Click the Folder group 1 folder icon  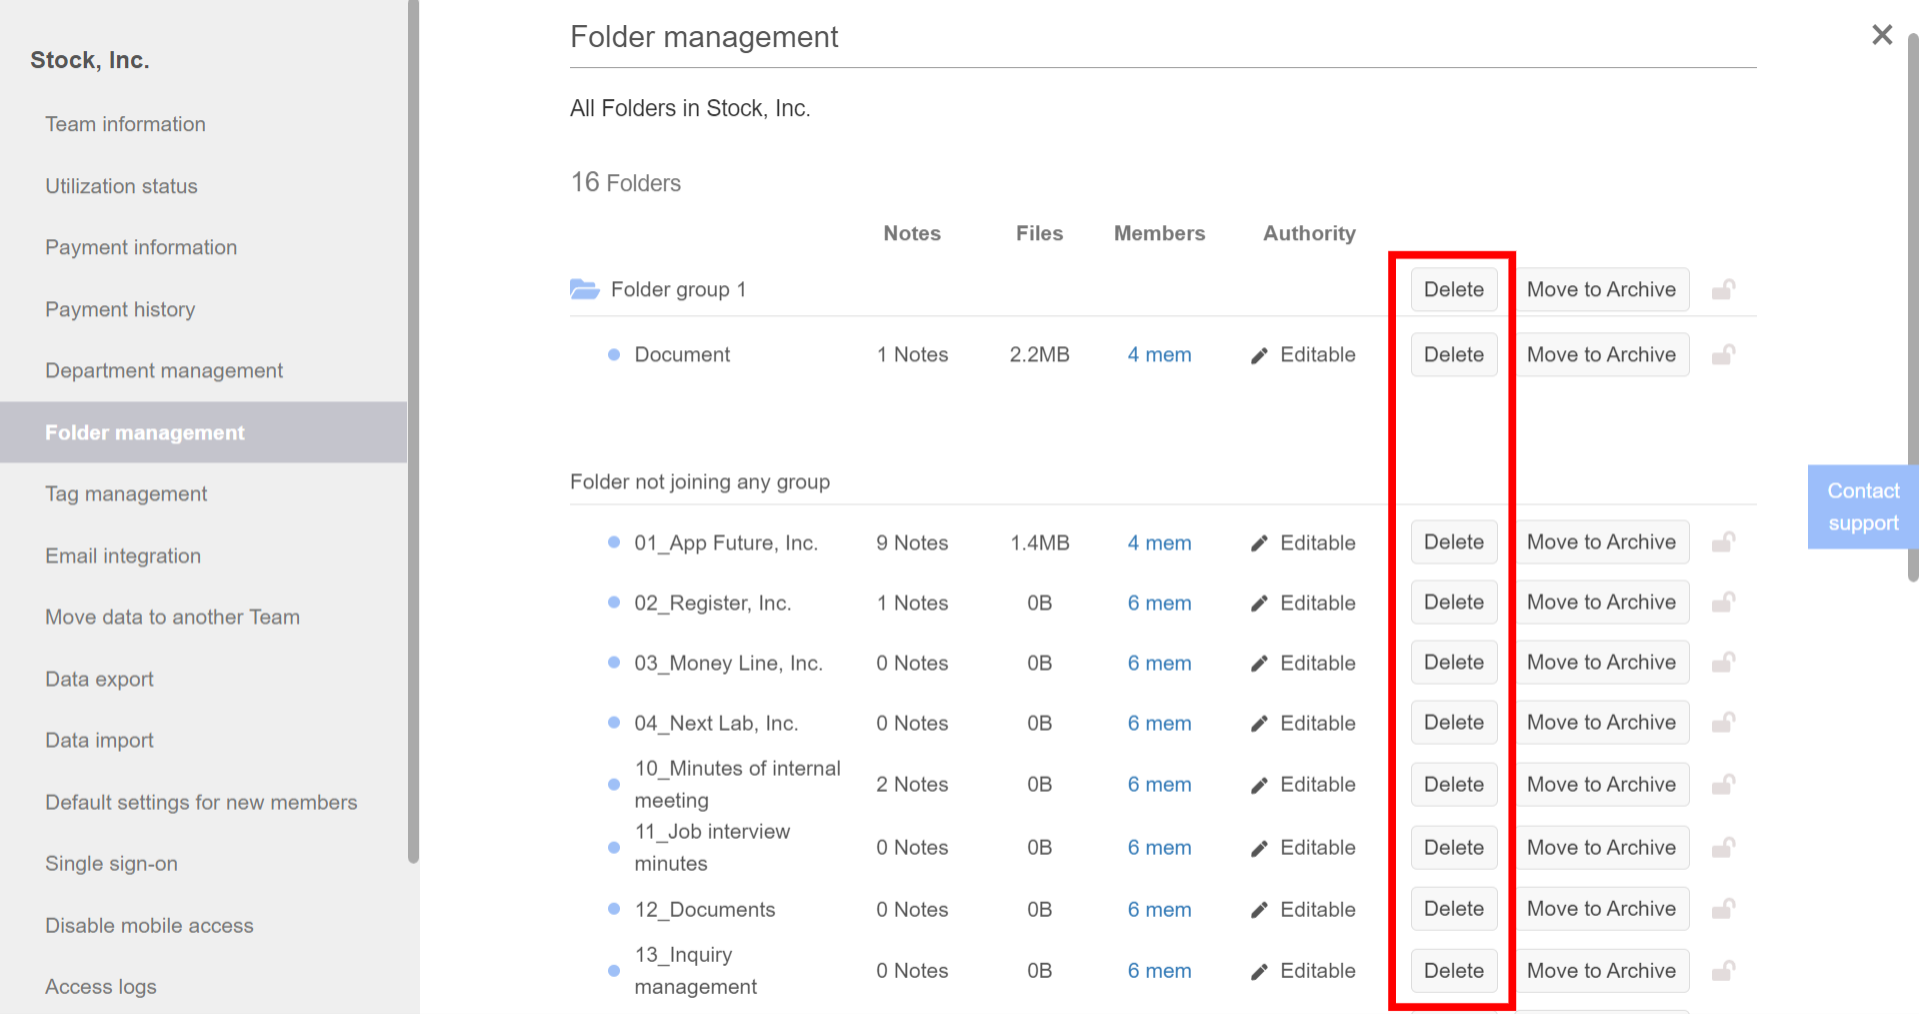point(584,289)
